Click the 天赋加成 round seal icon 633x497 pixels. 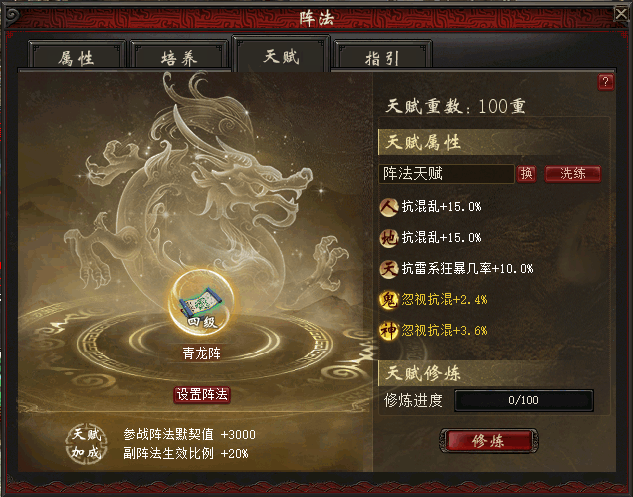point(86,444)
